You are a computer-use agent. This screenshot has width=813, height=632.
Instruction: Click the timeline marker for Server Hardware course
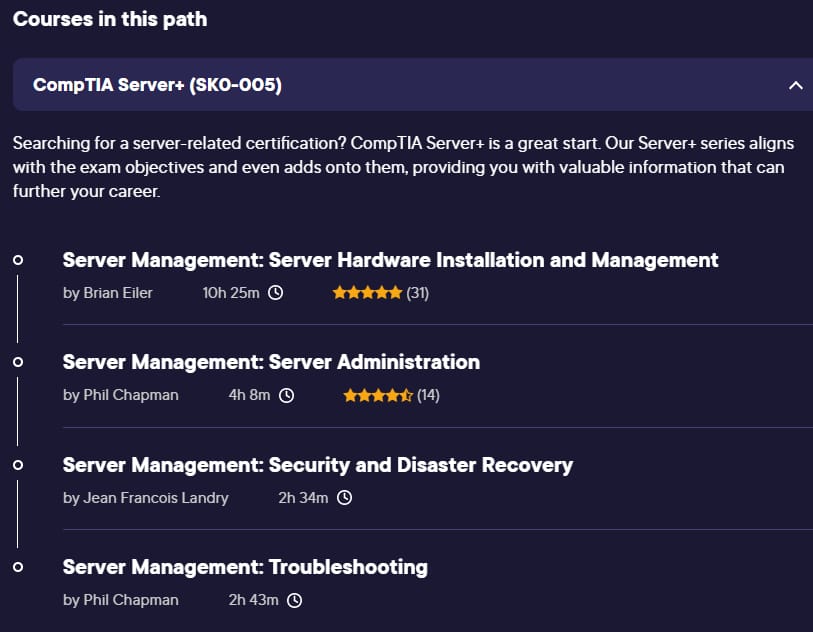click(18, 260)
